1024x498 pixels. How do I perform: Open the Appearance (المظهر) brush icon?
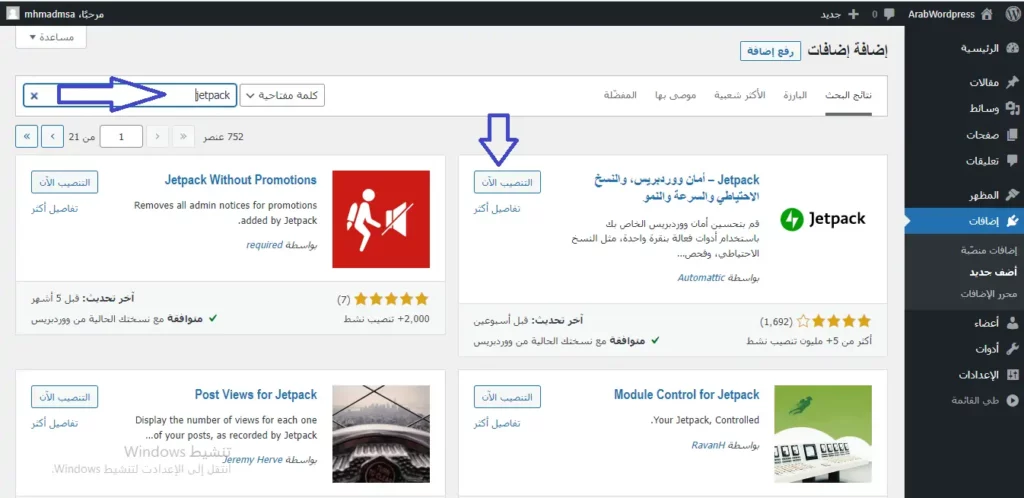tap(1012, 195)
